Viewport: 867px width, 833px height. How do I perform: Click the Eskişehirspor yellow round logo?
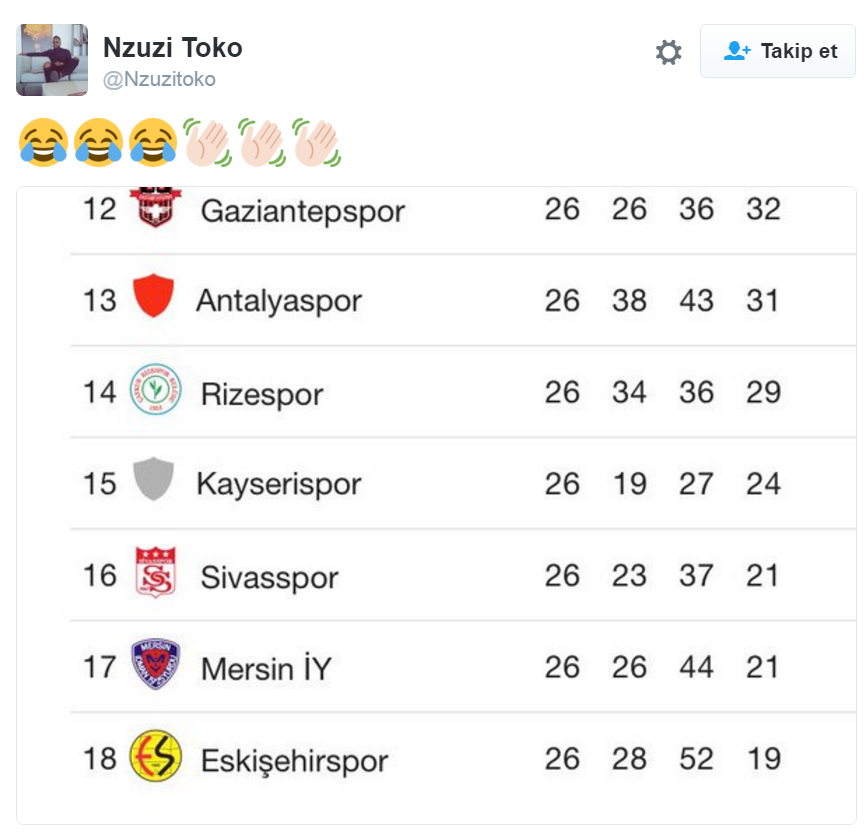tap(155, 756)
